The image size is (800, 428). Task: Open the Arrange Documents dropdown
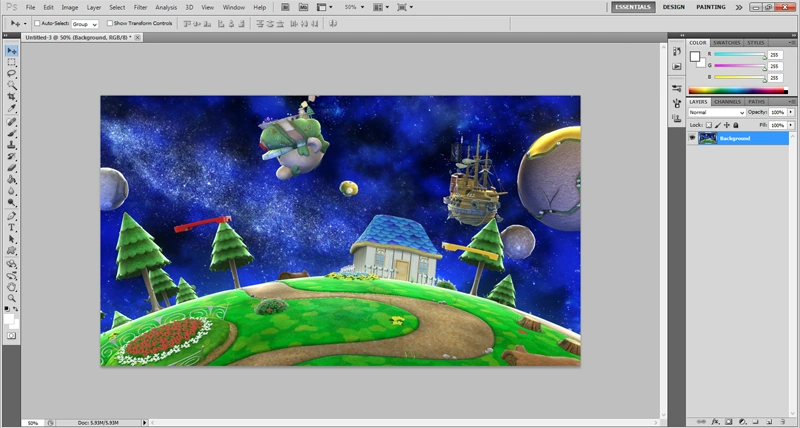[x=381, y=7]
